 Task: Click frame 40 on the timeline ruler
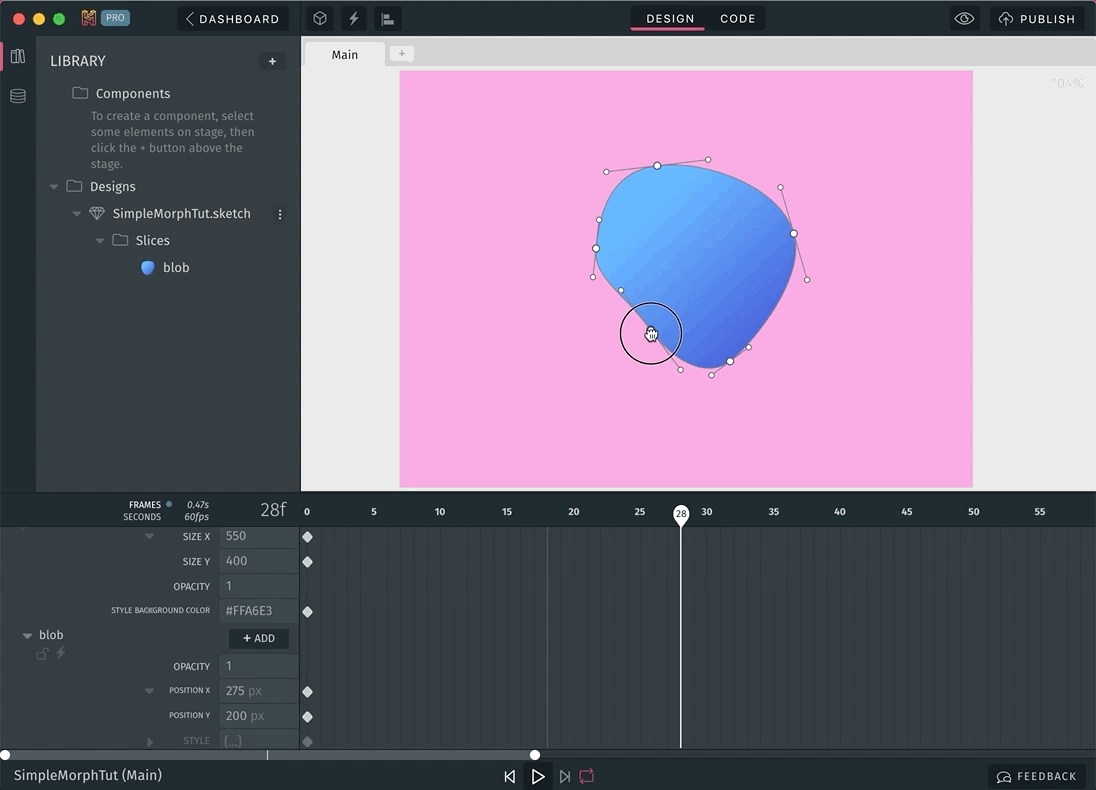click(839, 512)
